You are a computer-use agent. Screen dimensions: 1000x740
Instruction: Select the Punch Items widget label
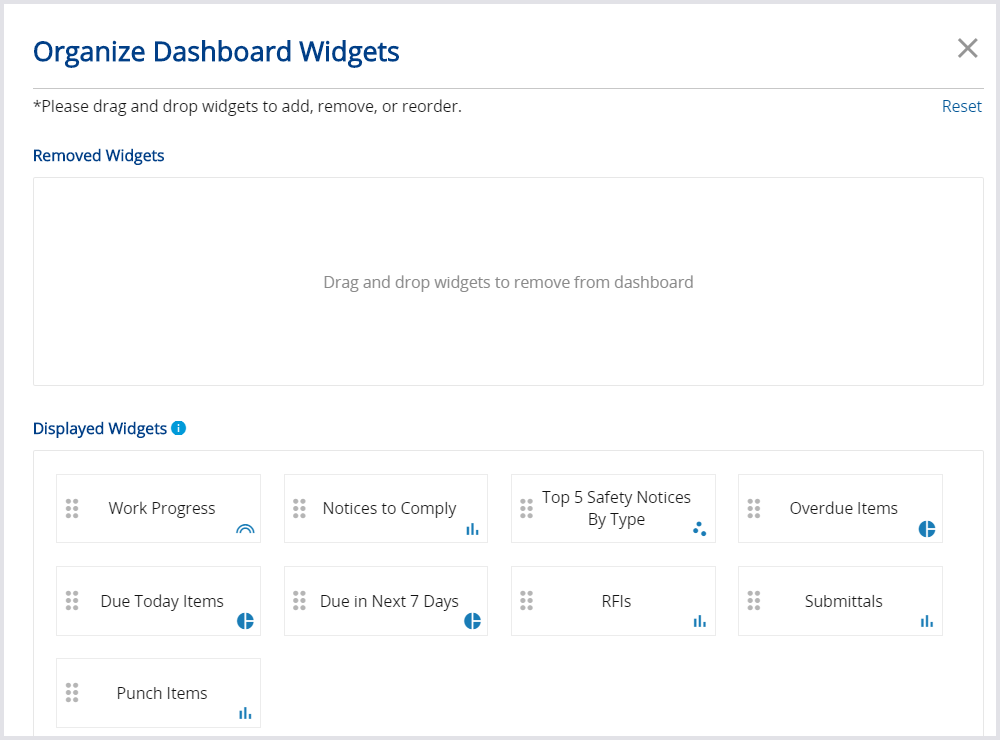[x=162, y=693]
